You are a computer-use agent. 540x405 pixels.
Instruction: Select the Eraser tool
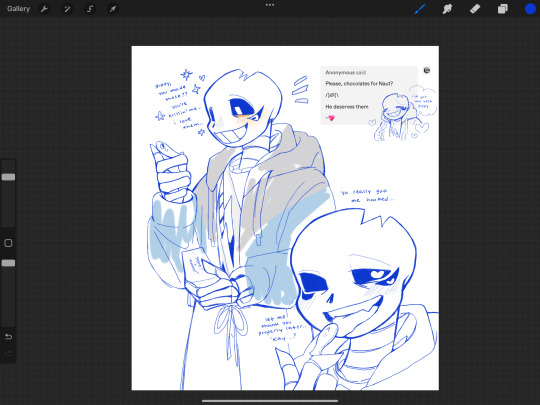pos(475,9)
